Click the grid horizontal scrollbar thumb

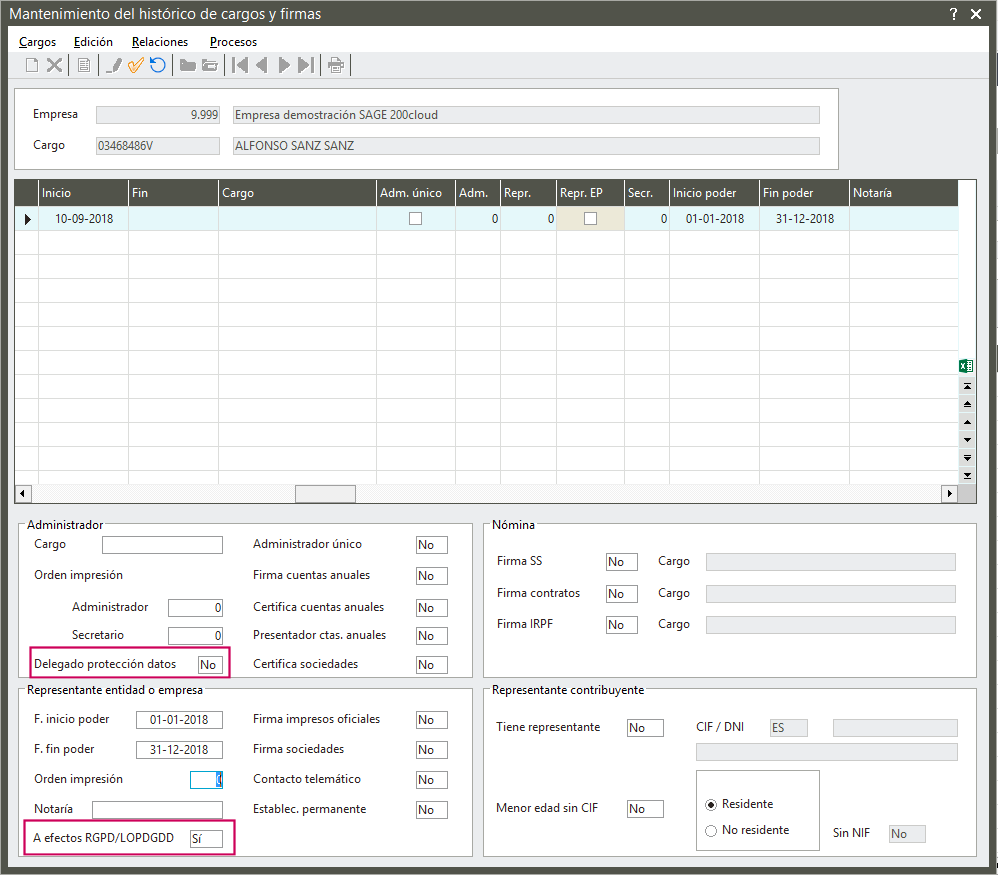pyautogui.click(x=325, y=494)
